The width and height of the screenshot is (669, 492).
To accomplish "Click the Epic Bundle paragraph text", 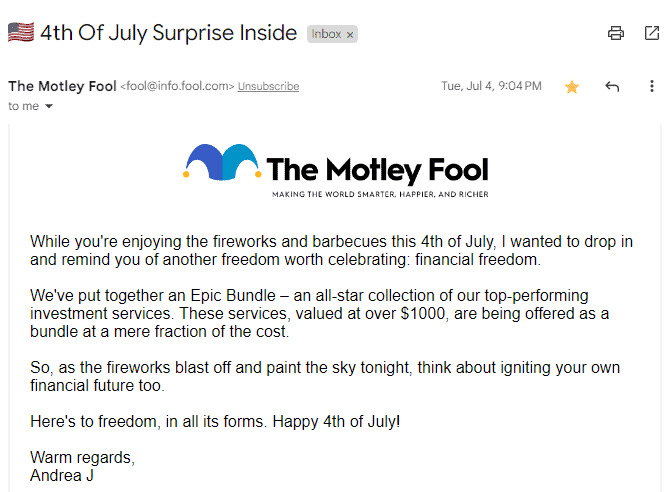I will [x=320, y=313].
